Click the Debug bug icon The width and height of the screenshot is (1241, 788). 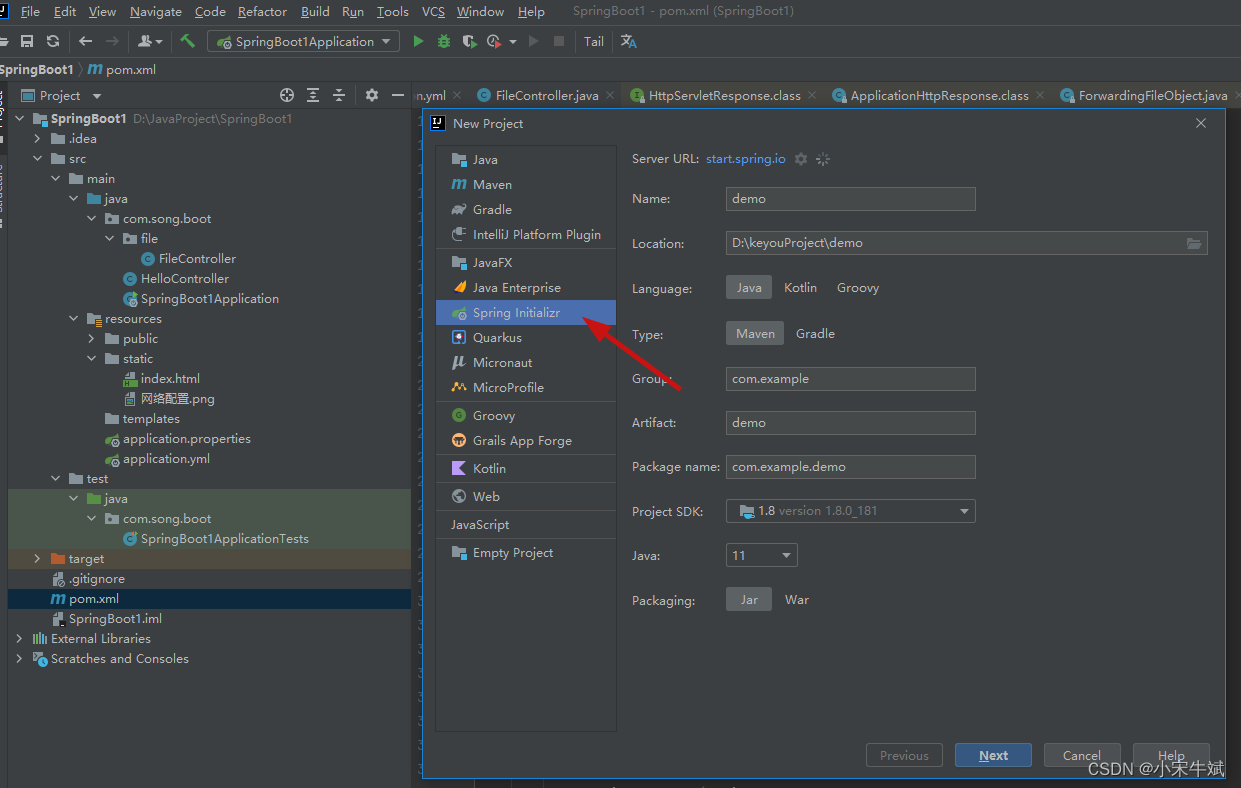pyautogui.click(x=444, y=41)
